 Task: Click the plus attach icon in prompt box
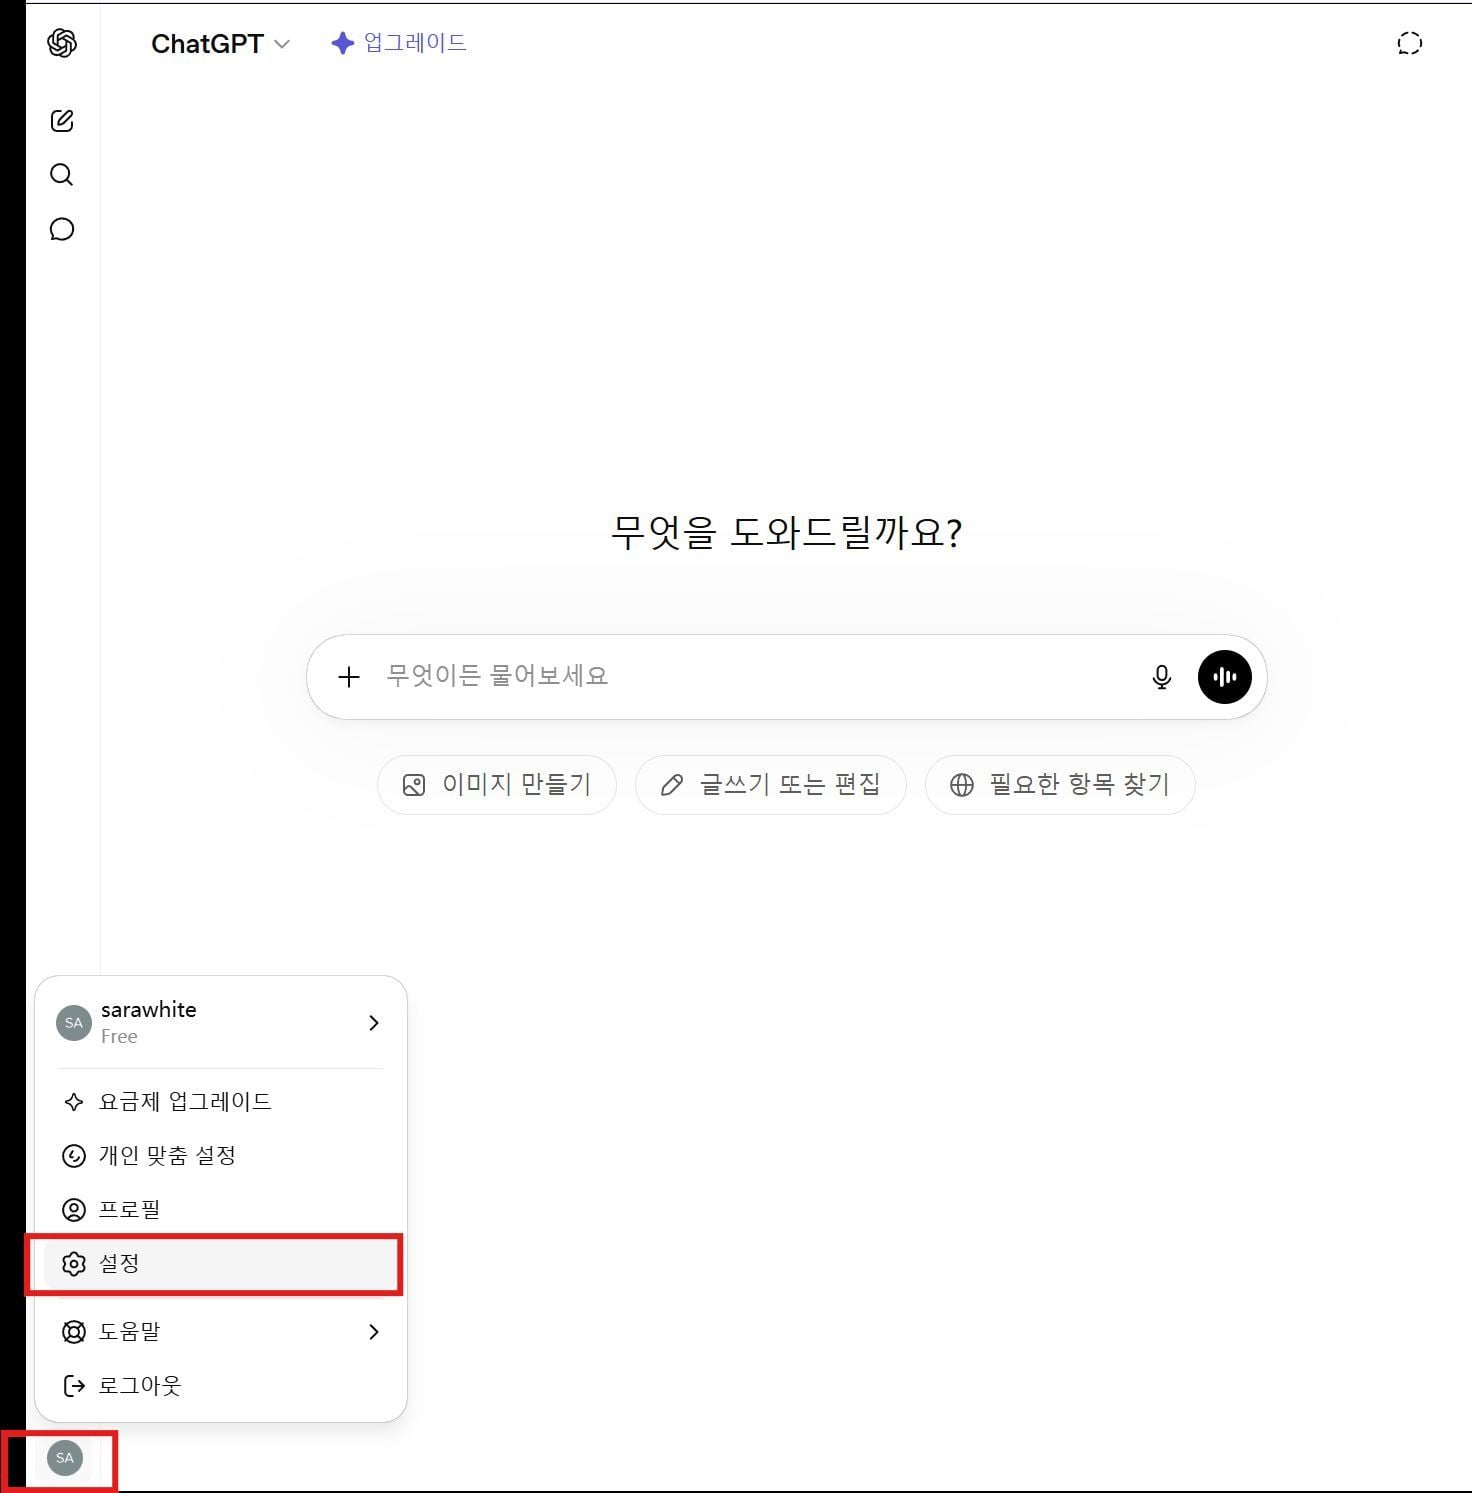(349, 677)
